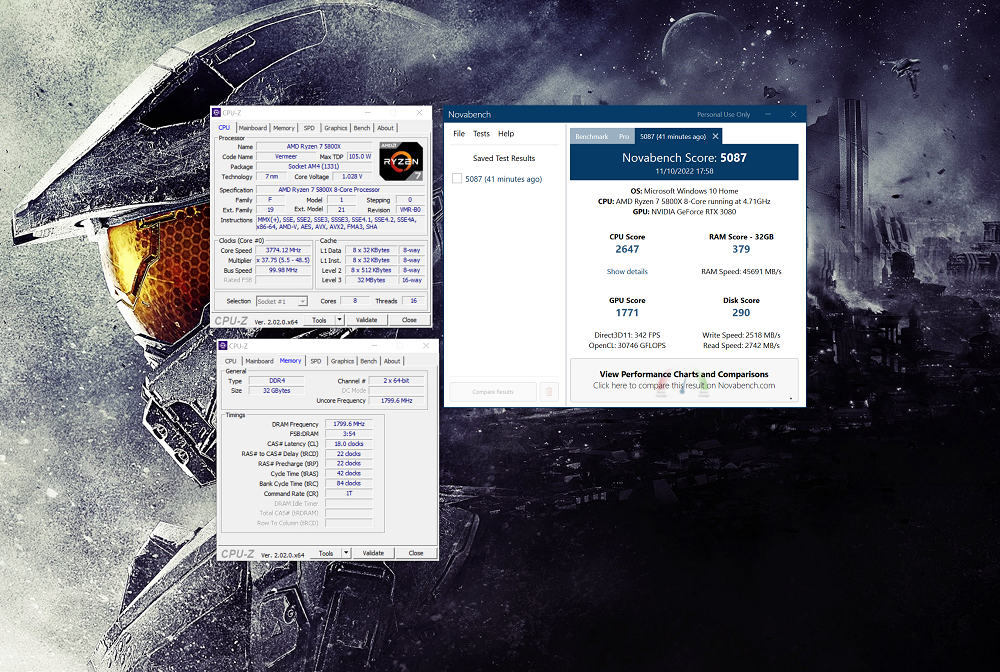Open Memory tab in the upper CPU-Z window

pos(284,128)
